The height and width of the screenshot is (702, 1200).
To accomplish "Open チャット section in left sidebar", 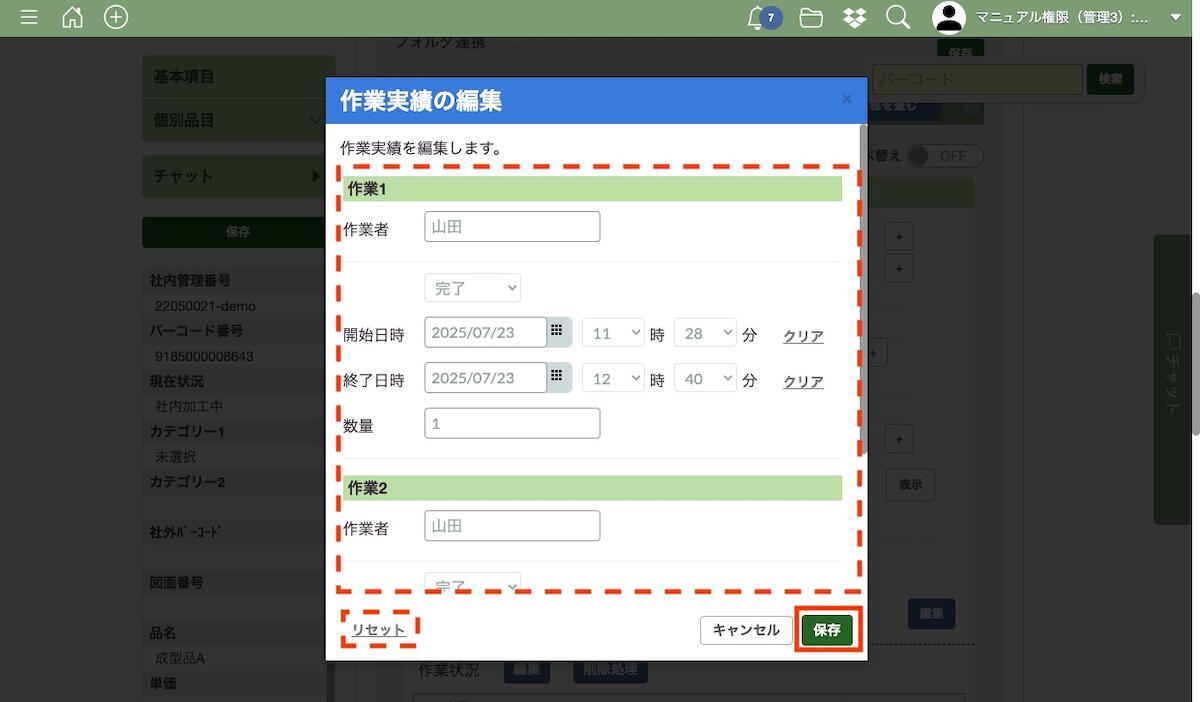I will 238,176.
